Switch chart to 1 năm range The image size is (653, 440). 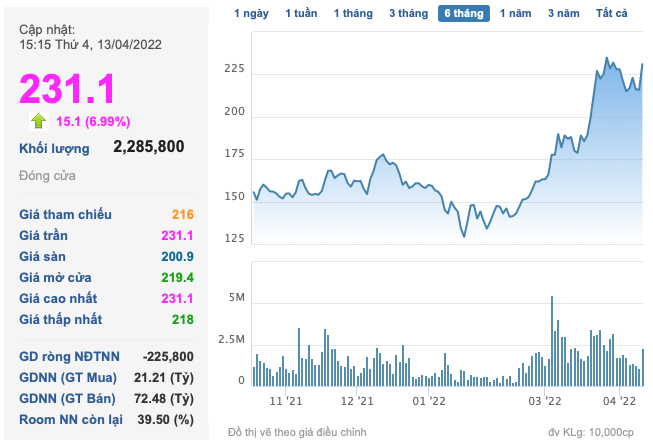point(516,13)
